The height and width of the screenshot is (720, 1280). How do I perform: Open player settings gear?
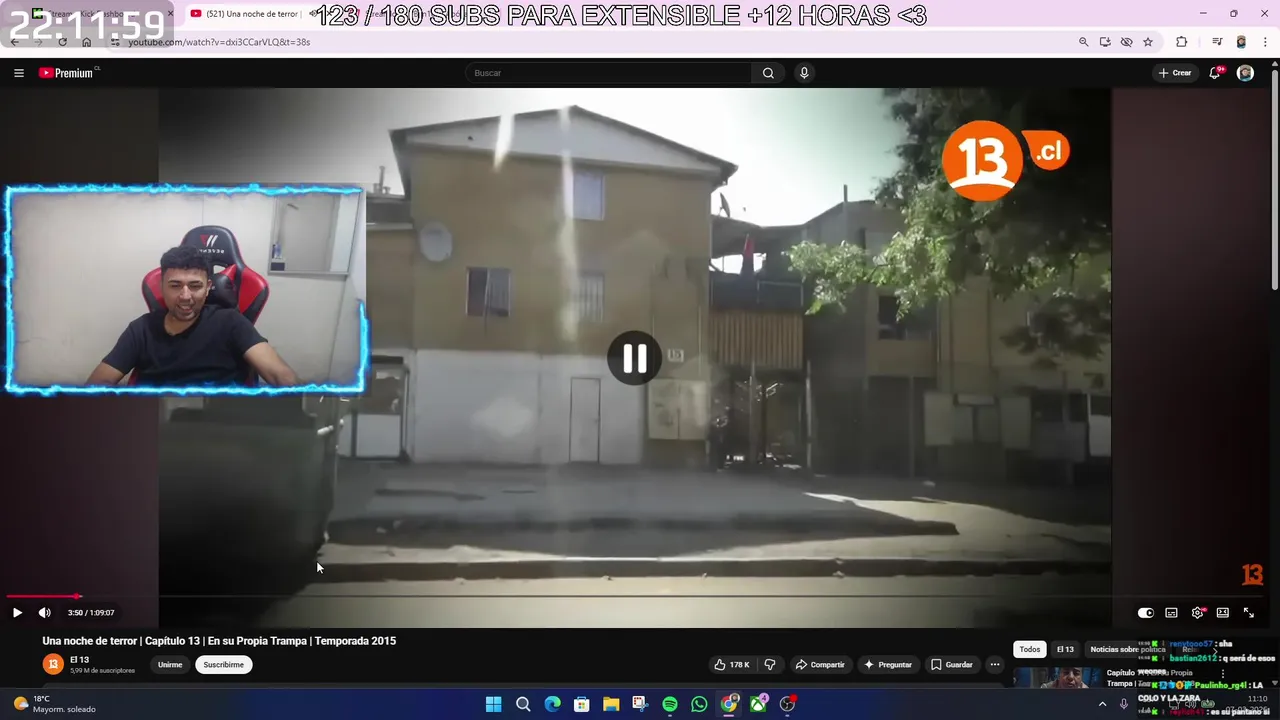click(x=1197, y=613)
